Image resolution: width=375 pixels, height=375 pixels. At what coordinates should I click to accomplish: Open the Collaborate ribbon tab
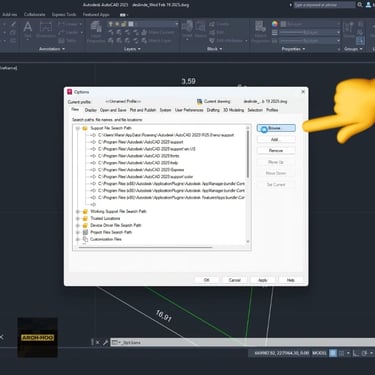pos(35,15)
